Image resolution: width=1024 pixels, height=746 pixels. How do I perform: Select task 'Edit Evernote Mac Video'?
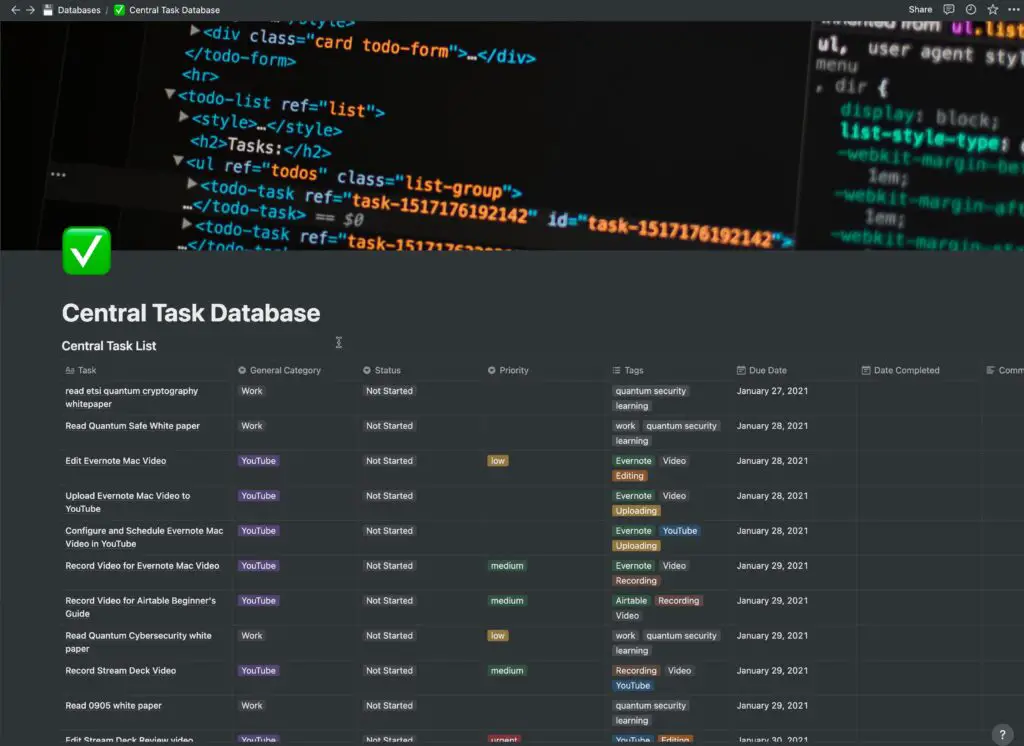116,461
